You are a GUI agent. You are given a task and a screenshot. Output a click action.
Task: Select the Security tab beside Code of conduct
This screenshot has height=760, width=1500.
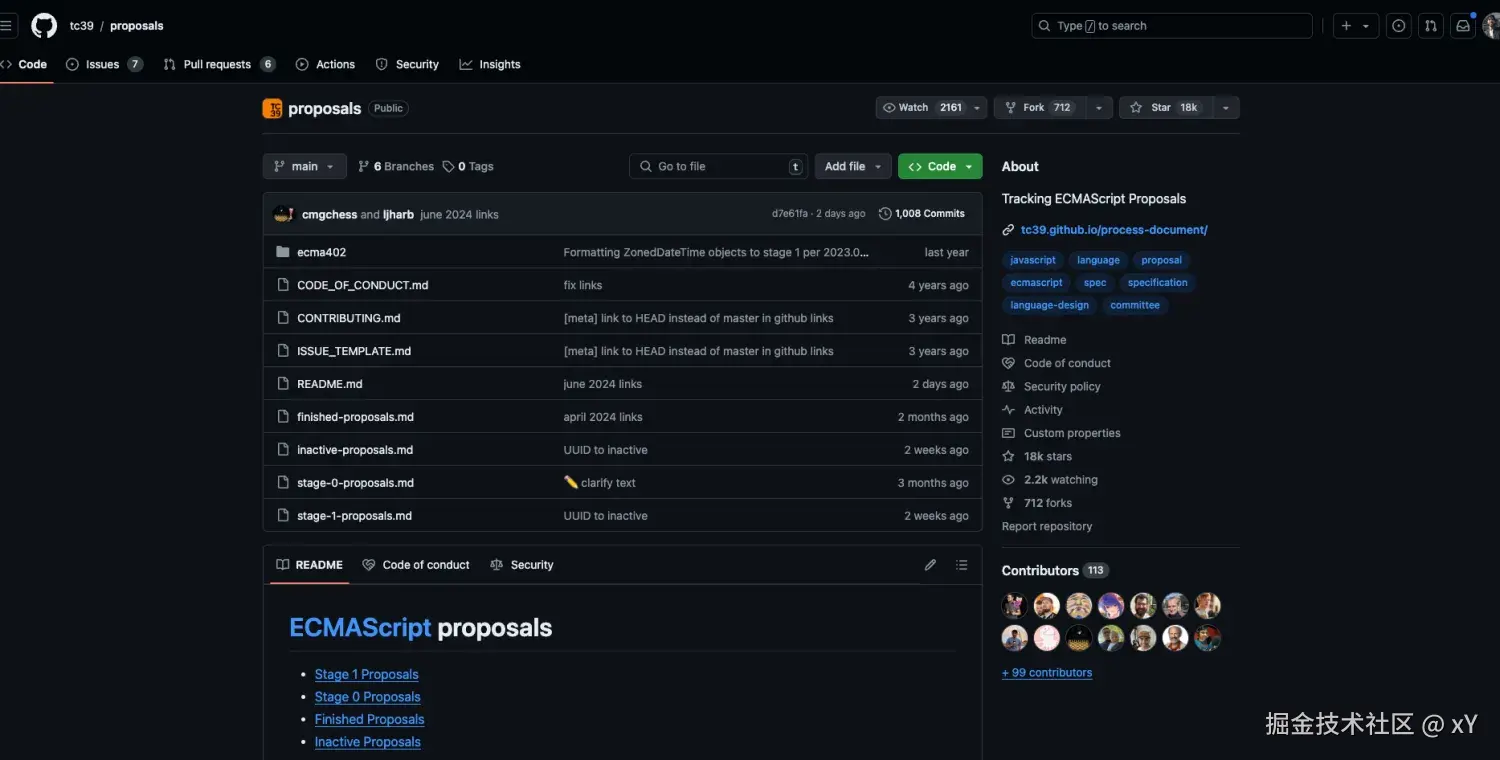522,565
